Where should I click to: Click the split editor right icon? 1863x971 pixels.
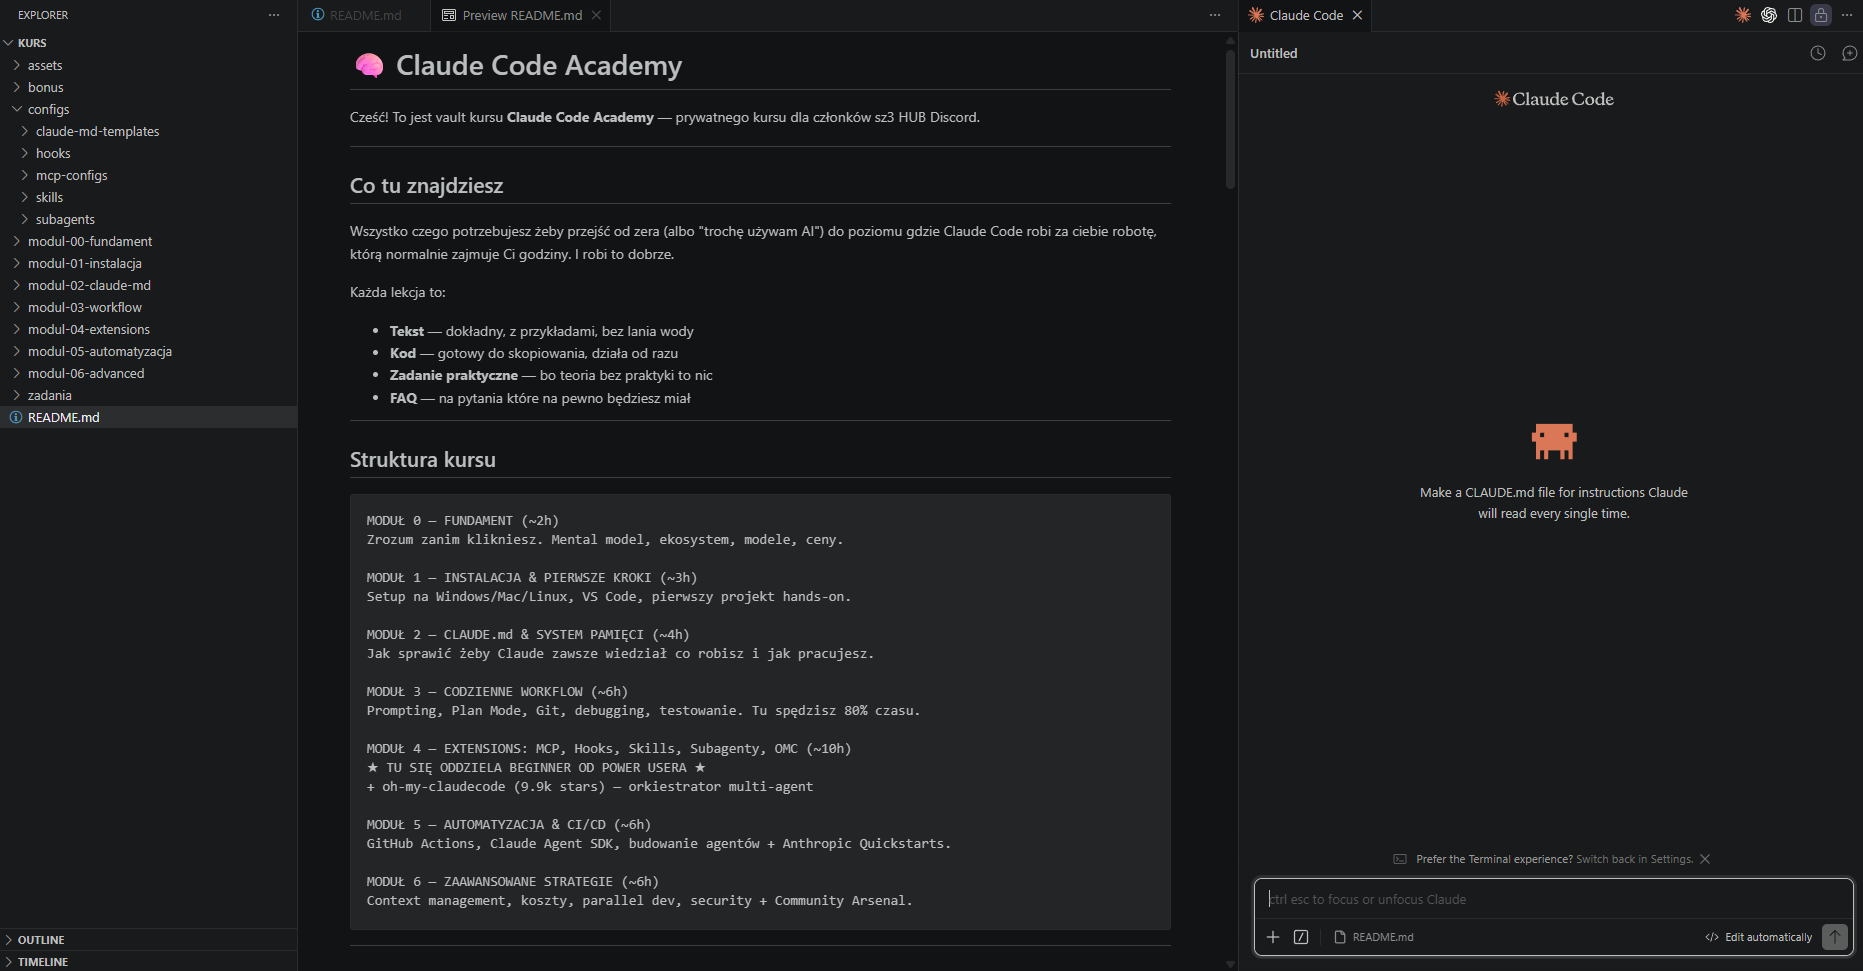[x=1795, y=15]
